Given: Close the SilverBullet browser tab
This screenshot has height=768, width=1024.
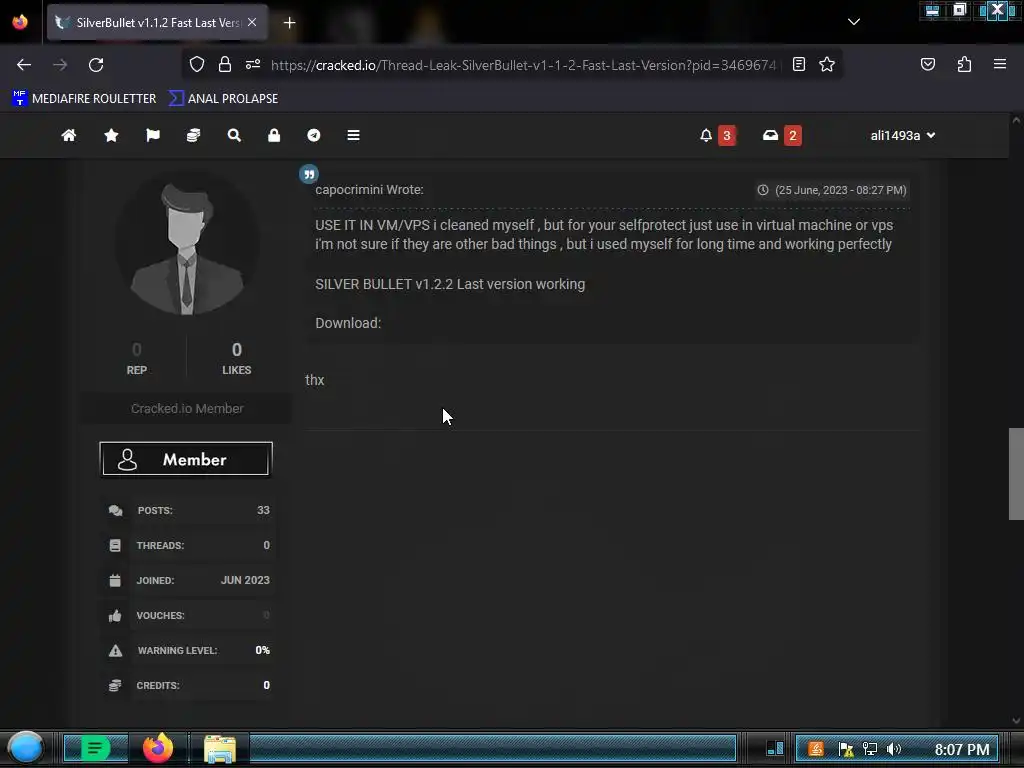Looking at the screenshot, I should pos(252,22).
